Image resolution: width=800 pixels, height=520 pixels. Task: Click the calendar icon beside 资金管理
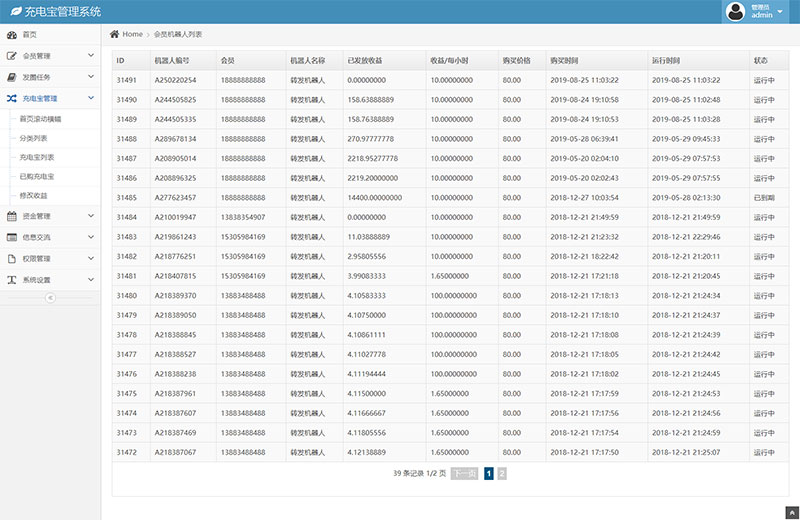pos(11,216)
